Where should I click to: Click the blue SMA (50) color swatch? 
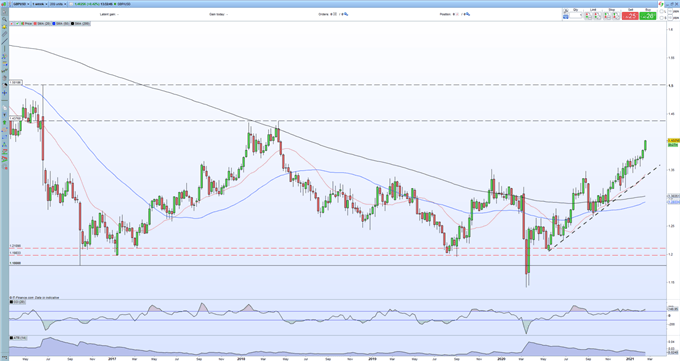[53, 23]
